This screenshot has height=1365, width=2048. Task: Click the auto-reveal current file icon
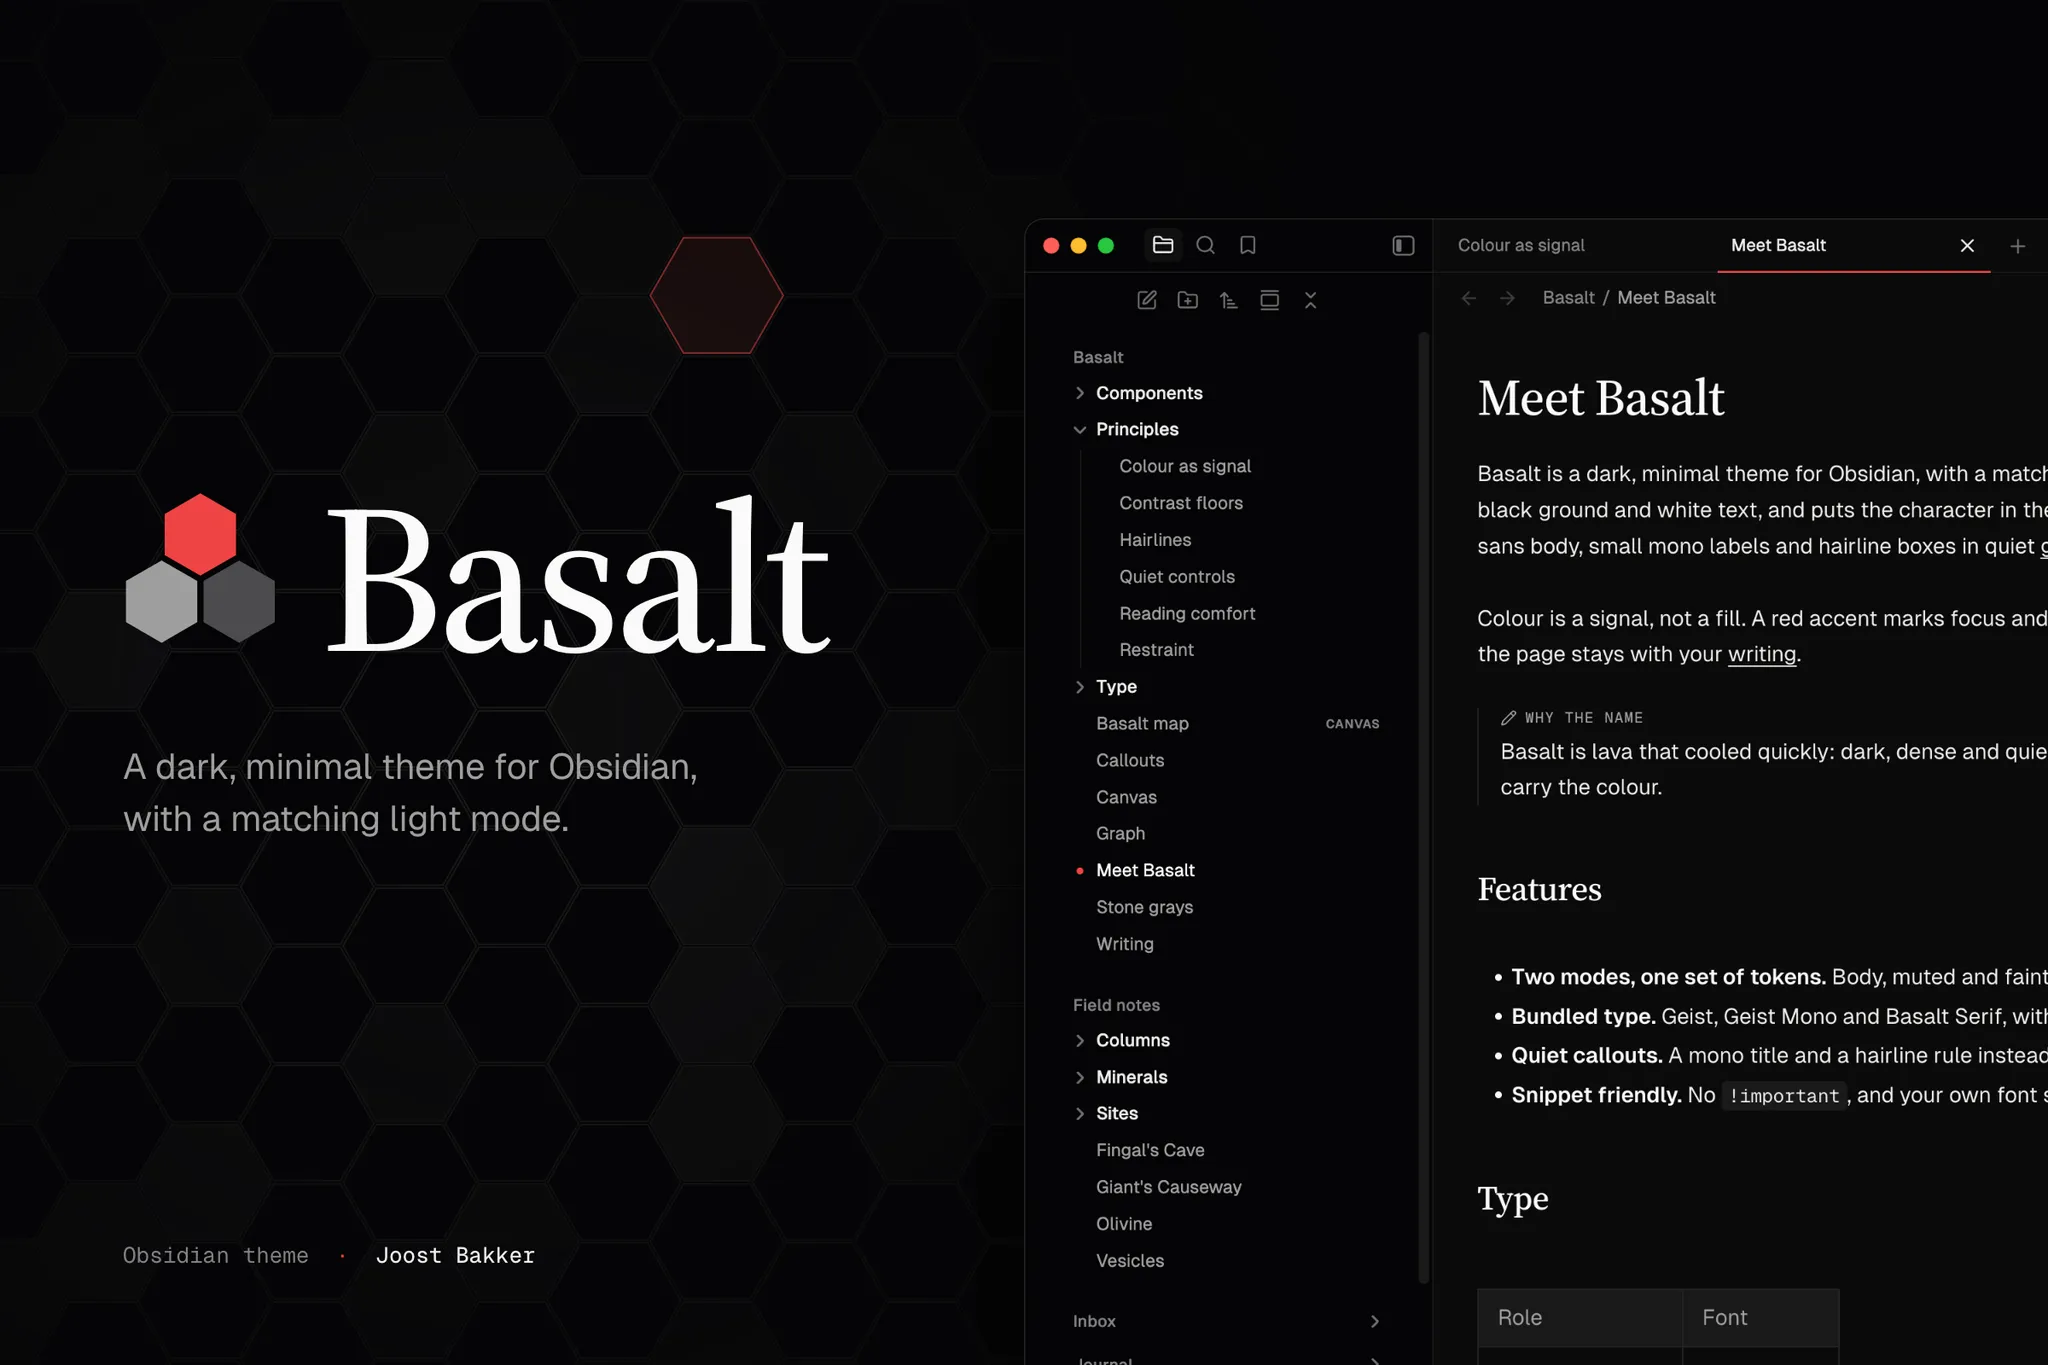click(1270, 300)
